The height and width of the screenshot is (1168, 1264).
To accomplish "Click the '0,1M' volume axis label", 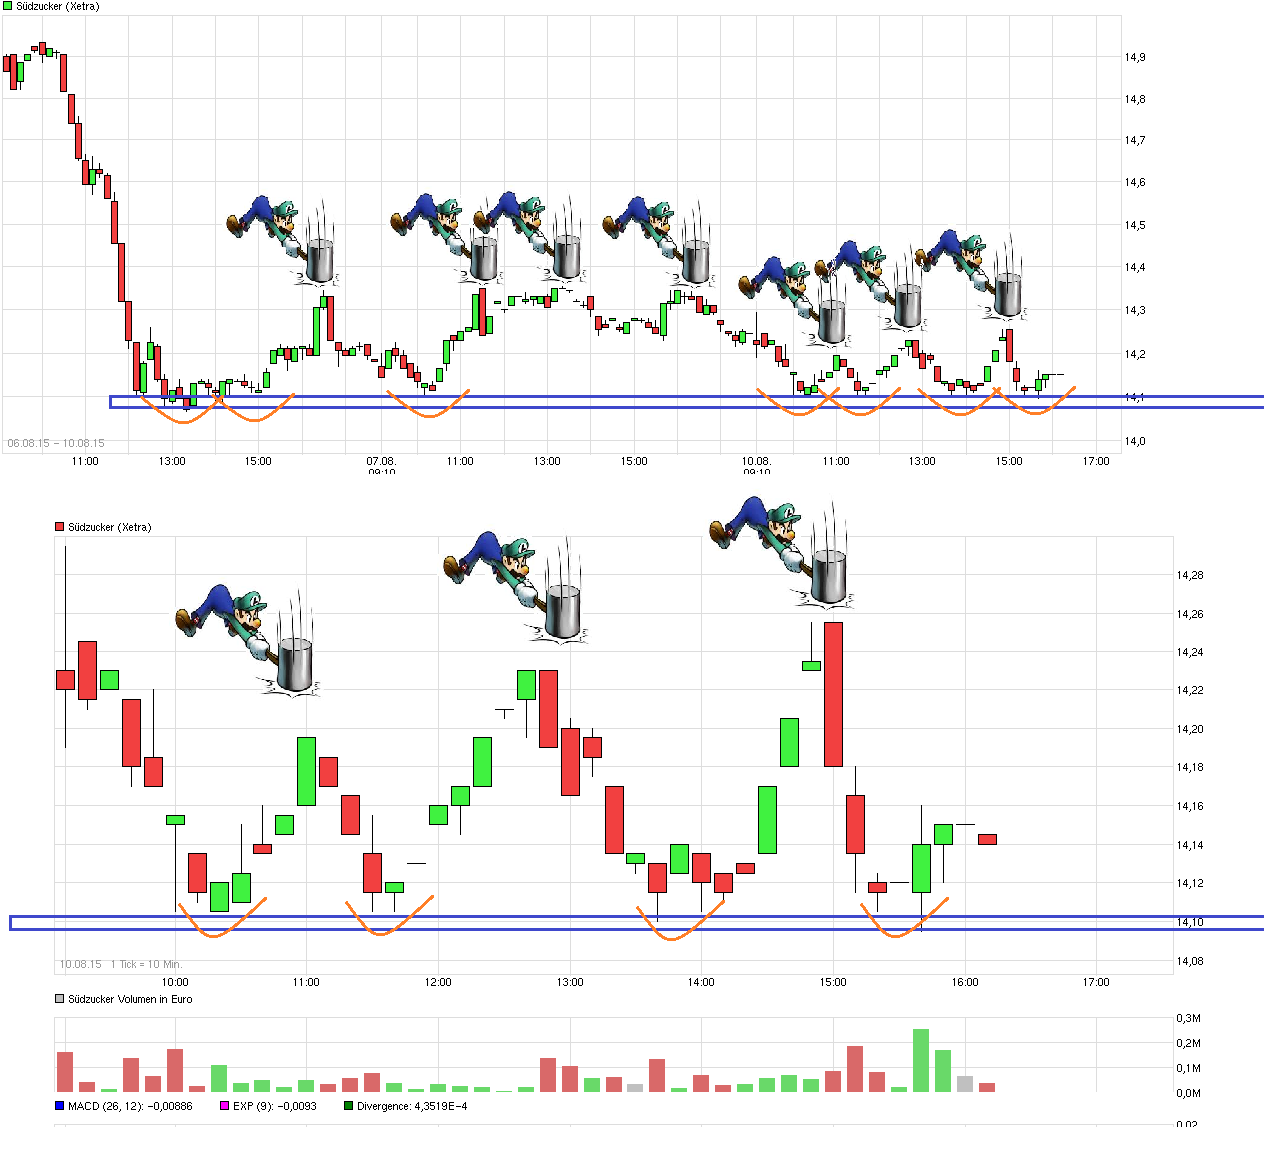I will coord(1188,1068).
